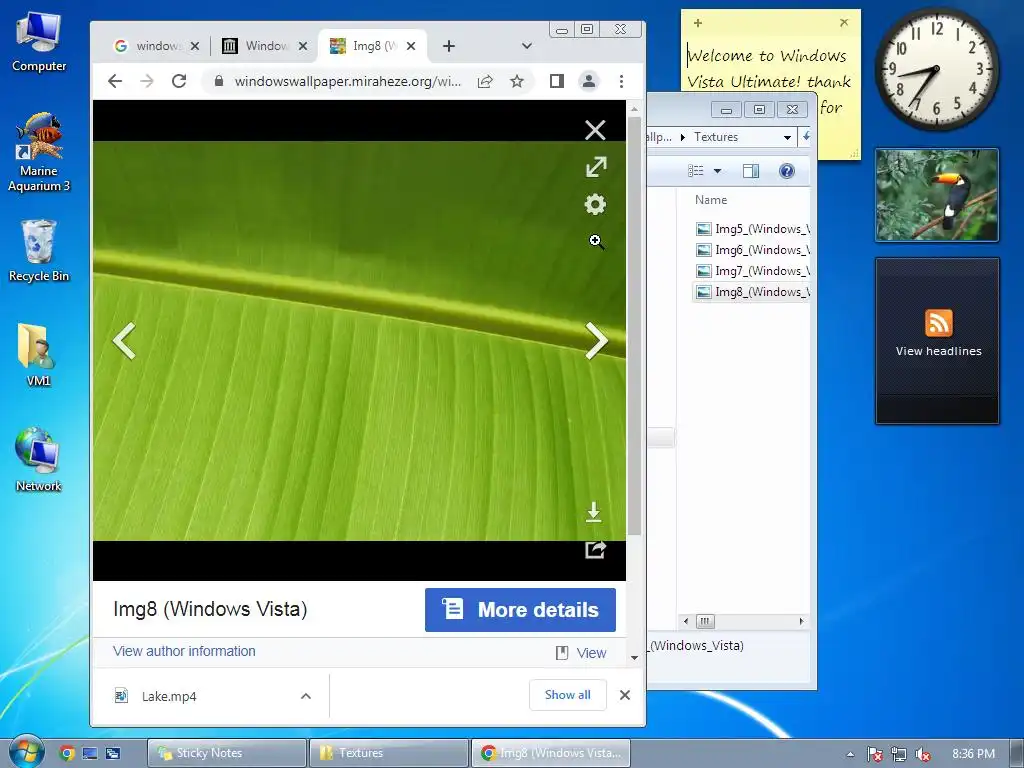Open View author information link
The height and width of the screenshot is (768, 1024).
point(184,651)
